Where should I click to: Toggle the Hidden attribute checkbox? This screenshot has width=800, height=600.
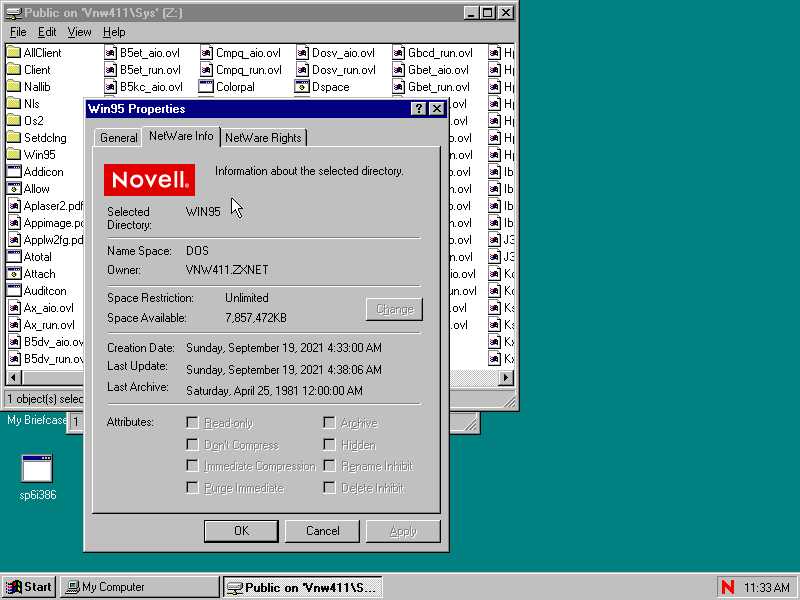[330, 445]
